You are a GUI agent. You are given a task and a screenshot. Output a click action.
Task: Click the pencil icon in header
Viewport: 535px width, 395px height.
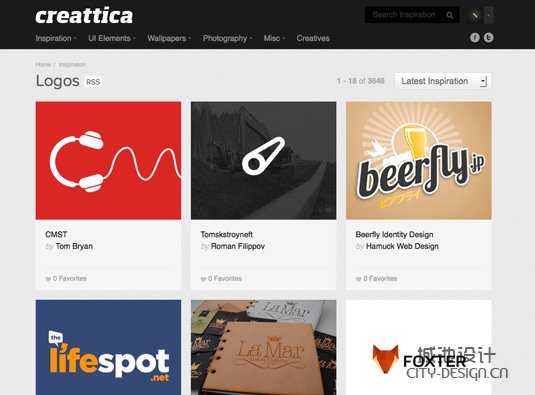point(475,15)
